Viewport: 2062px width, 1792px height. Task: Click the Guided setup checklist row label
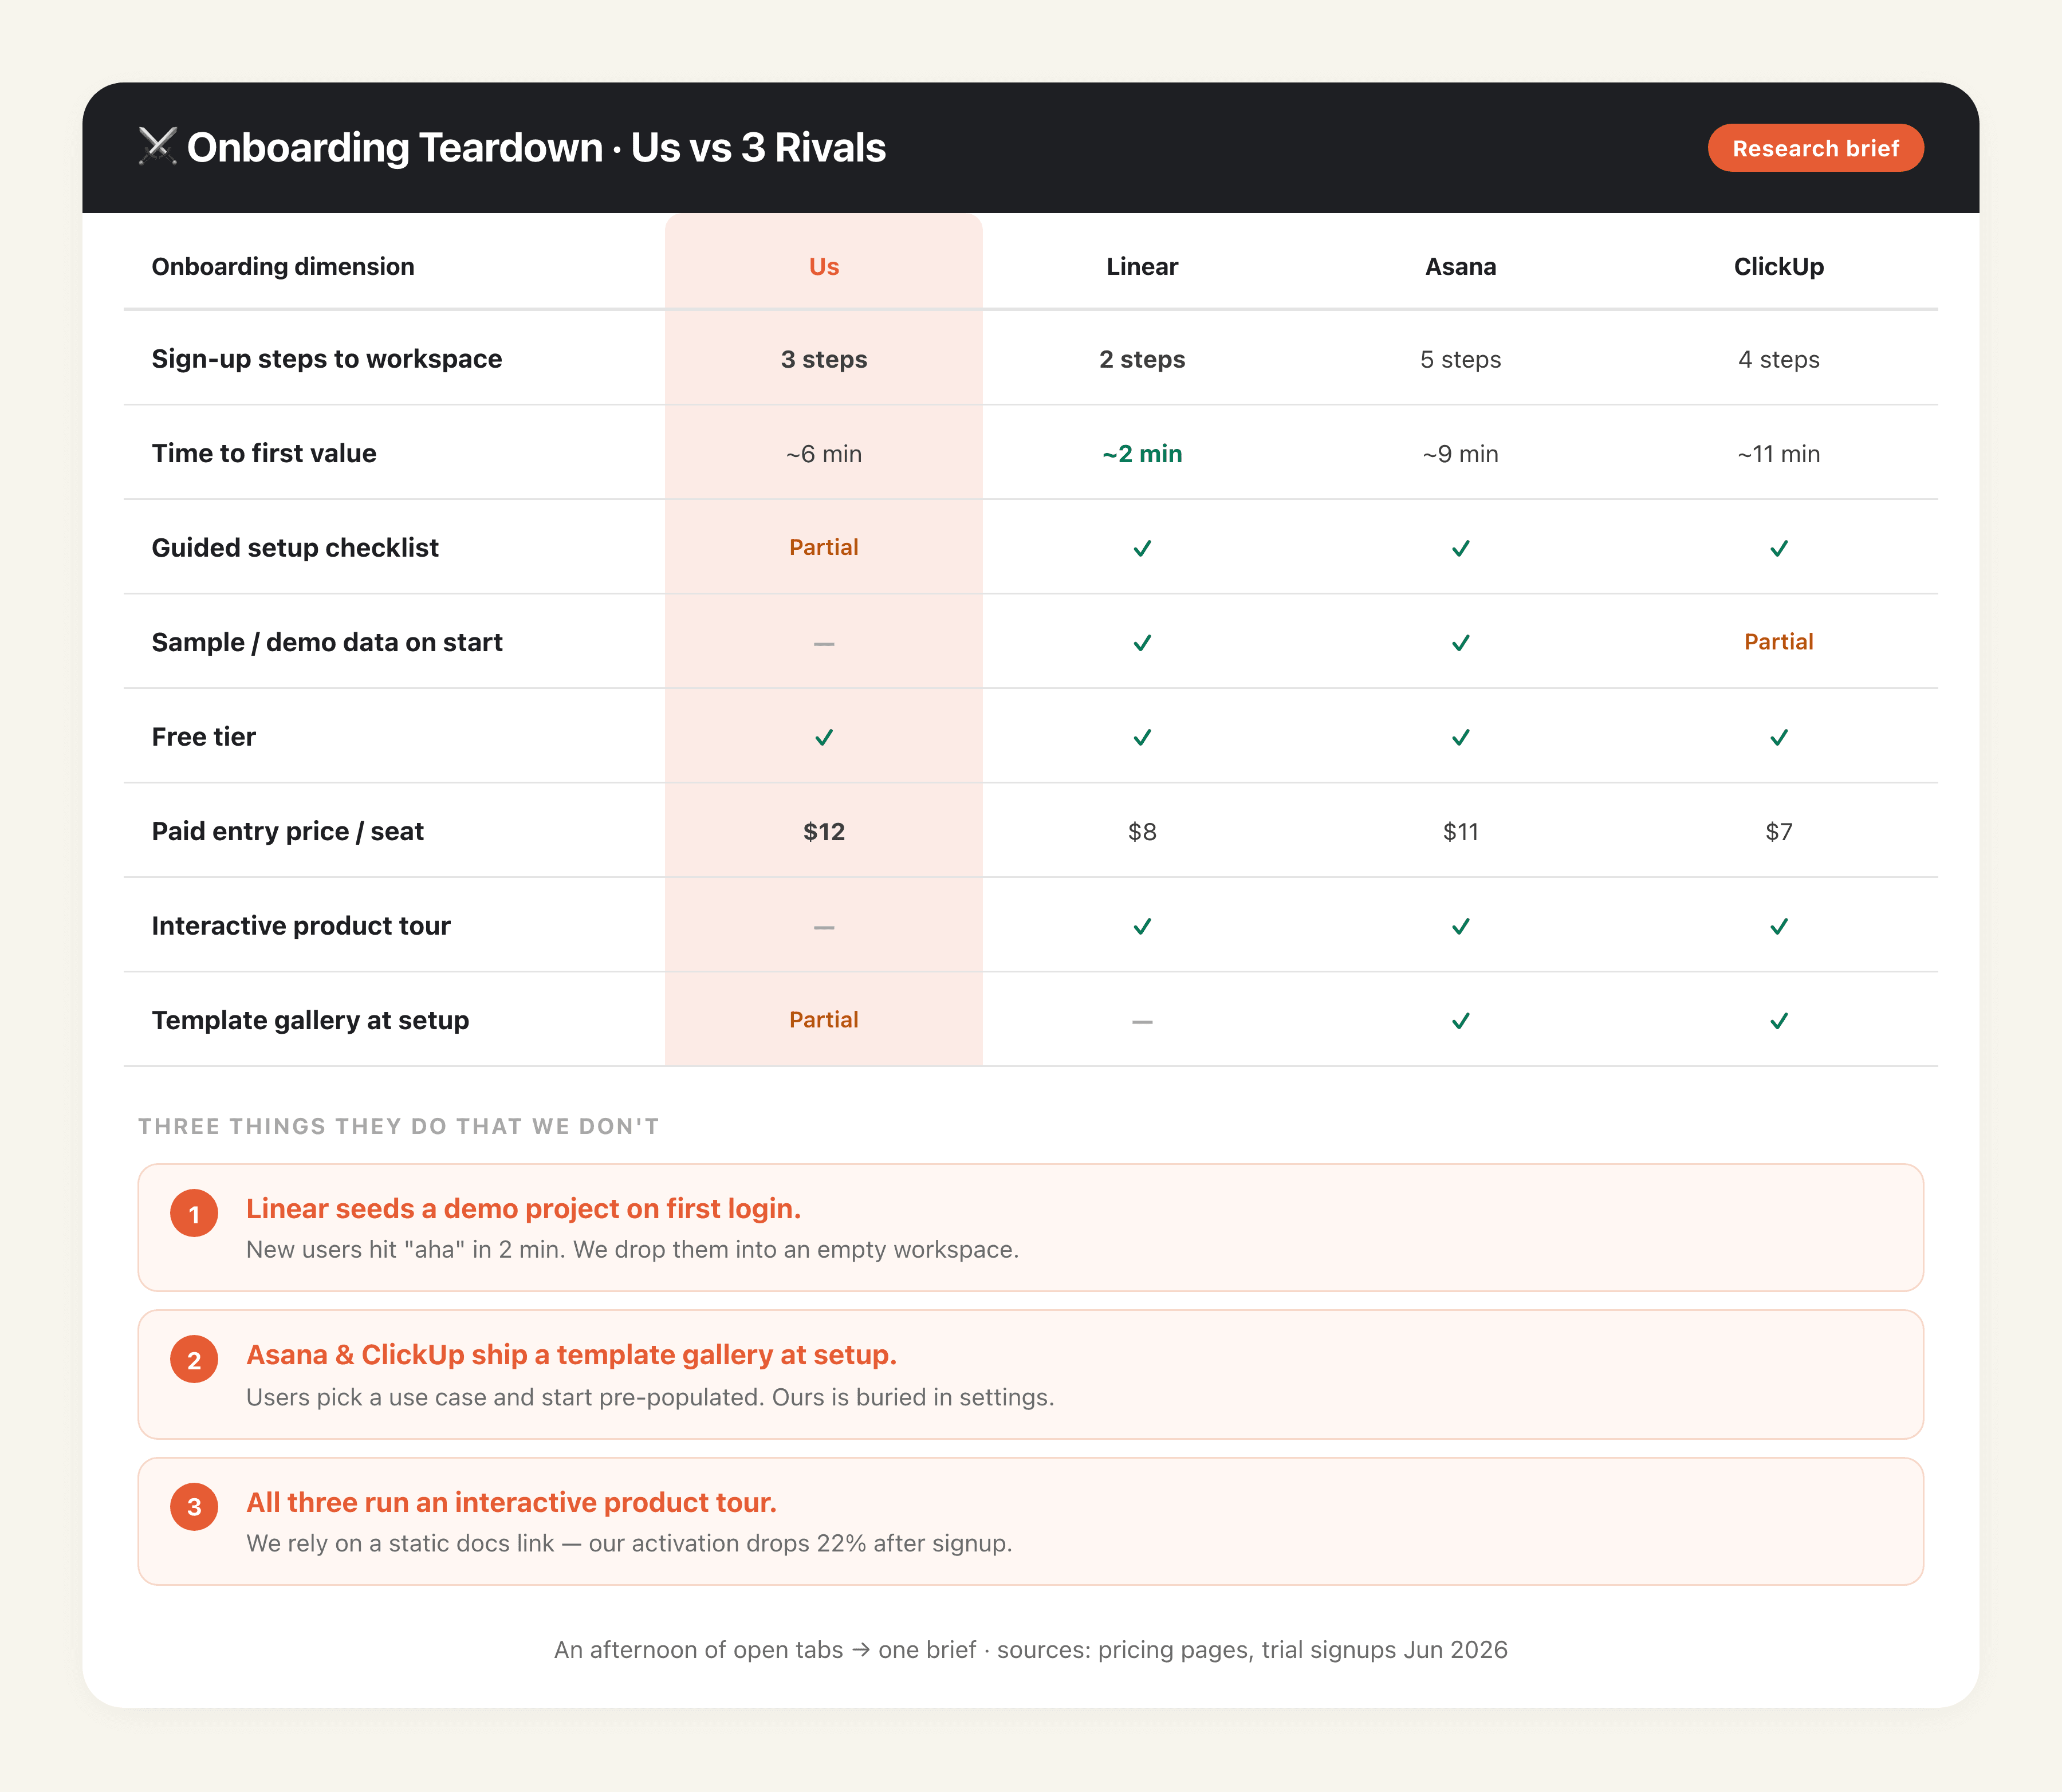pyautogui.click(x=295, y=548)
